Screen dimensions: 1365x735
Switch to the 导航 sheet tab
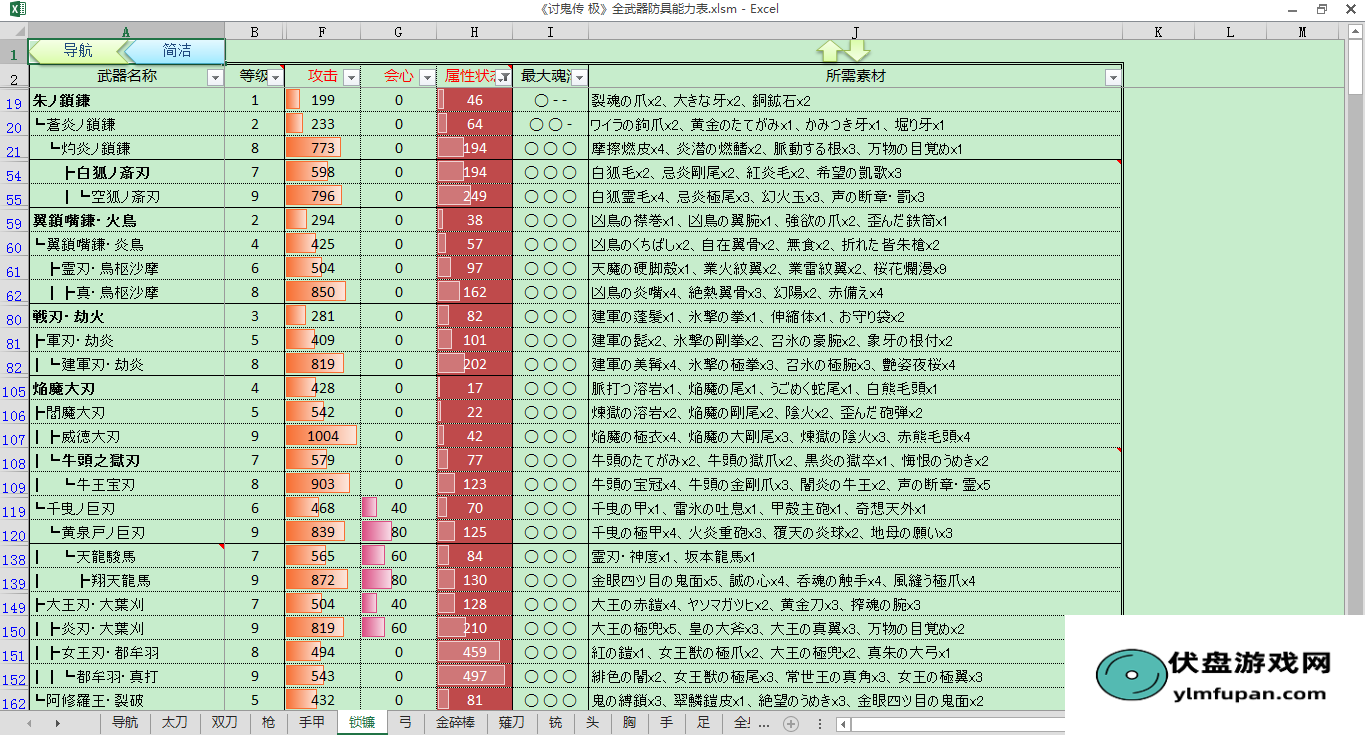point(125,722)
